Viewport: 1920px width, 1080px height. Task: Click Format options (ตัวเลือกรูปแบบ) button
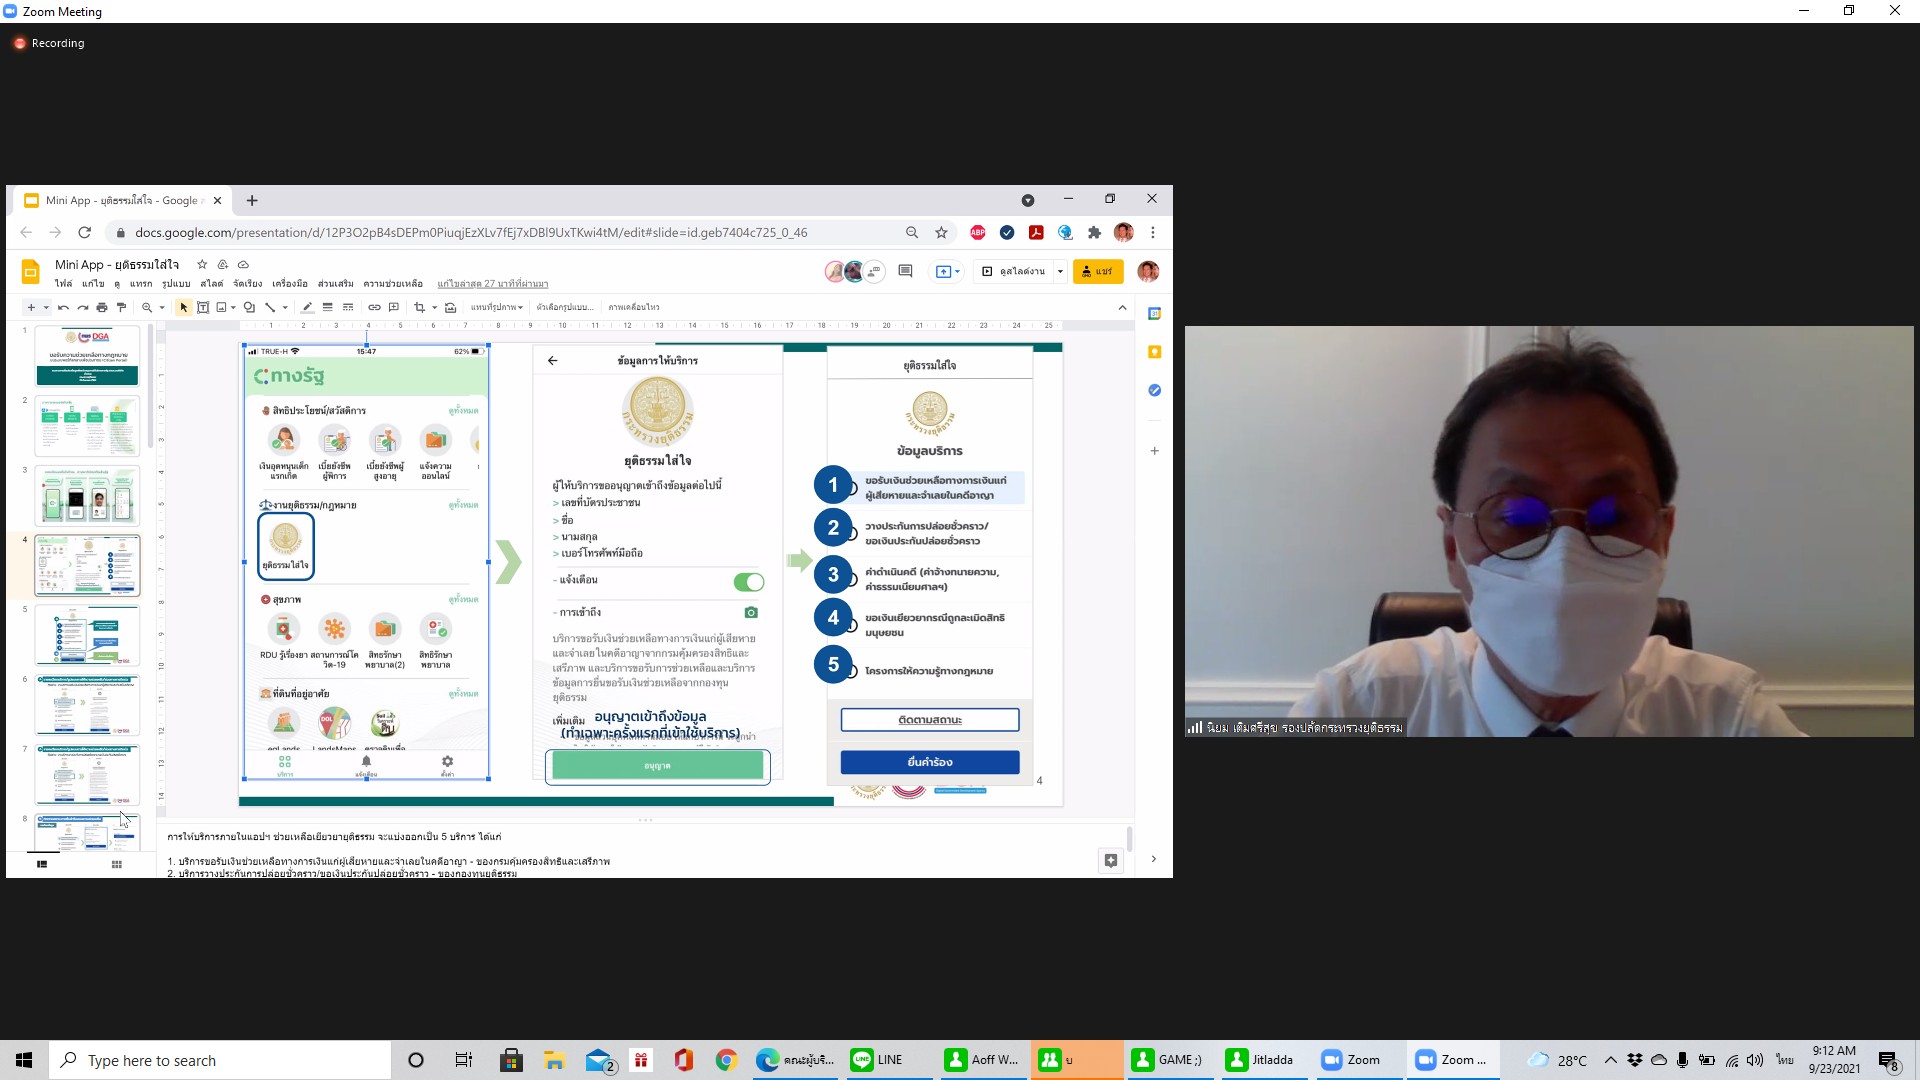pyautogui.click(x=564, y=307)
